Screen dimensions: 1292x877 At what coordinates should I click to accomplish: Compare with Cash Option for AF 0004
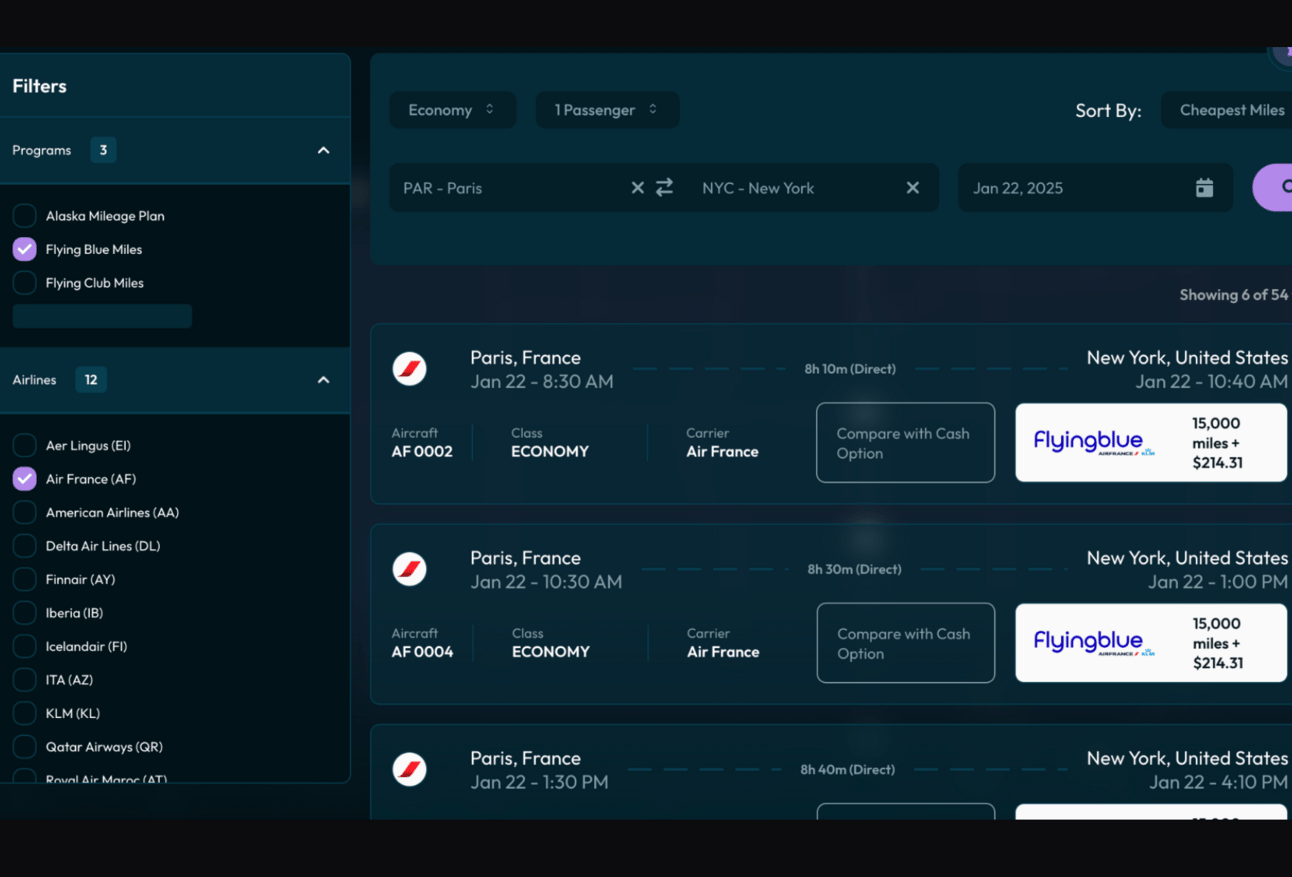905,643
